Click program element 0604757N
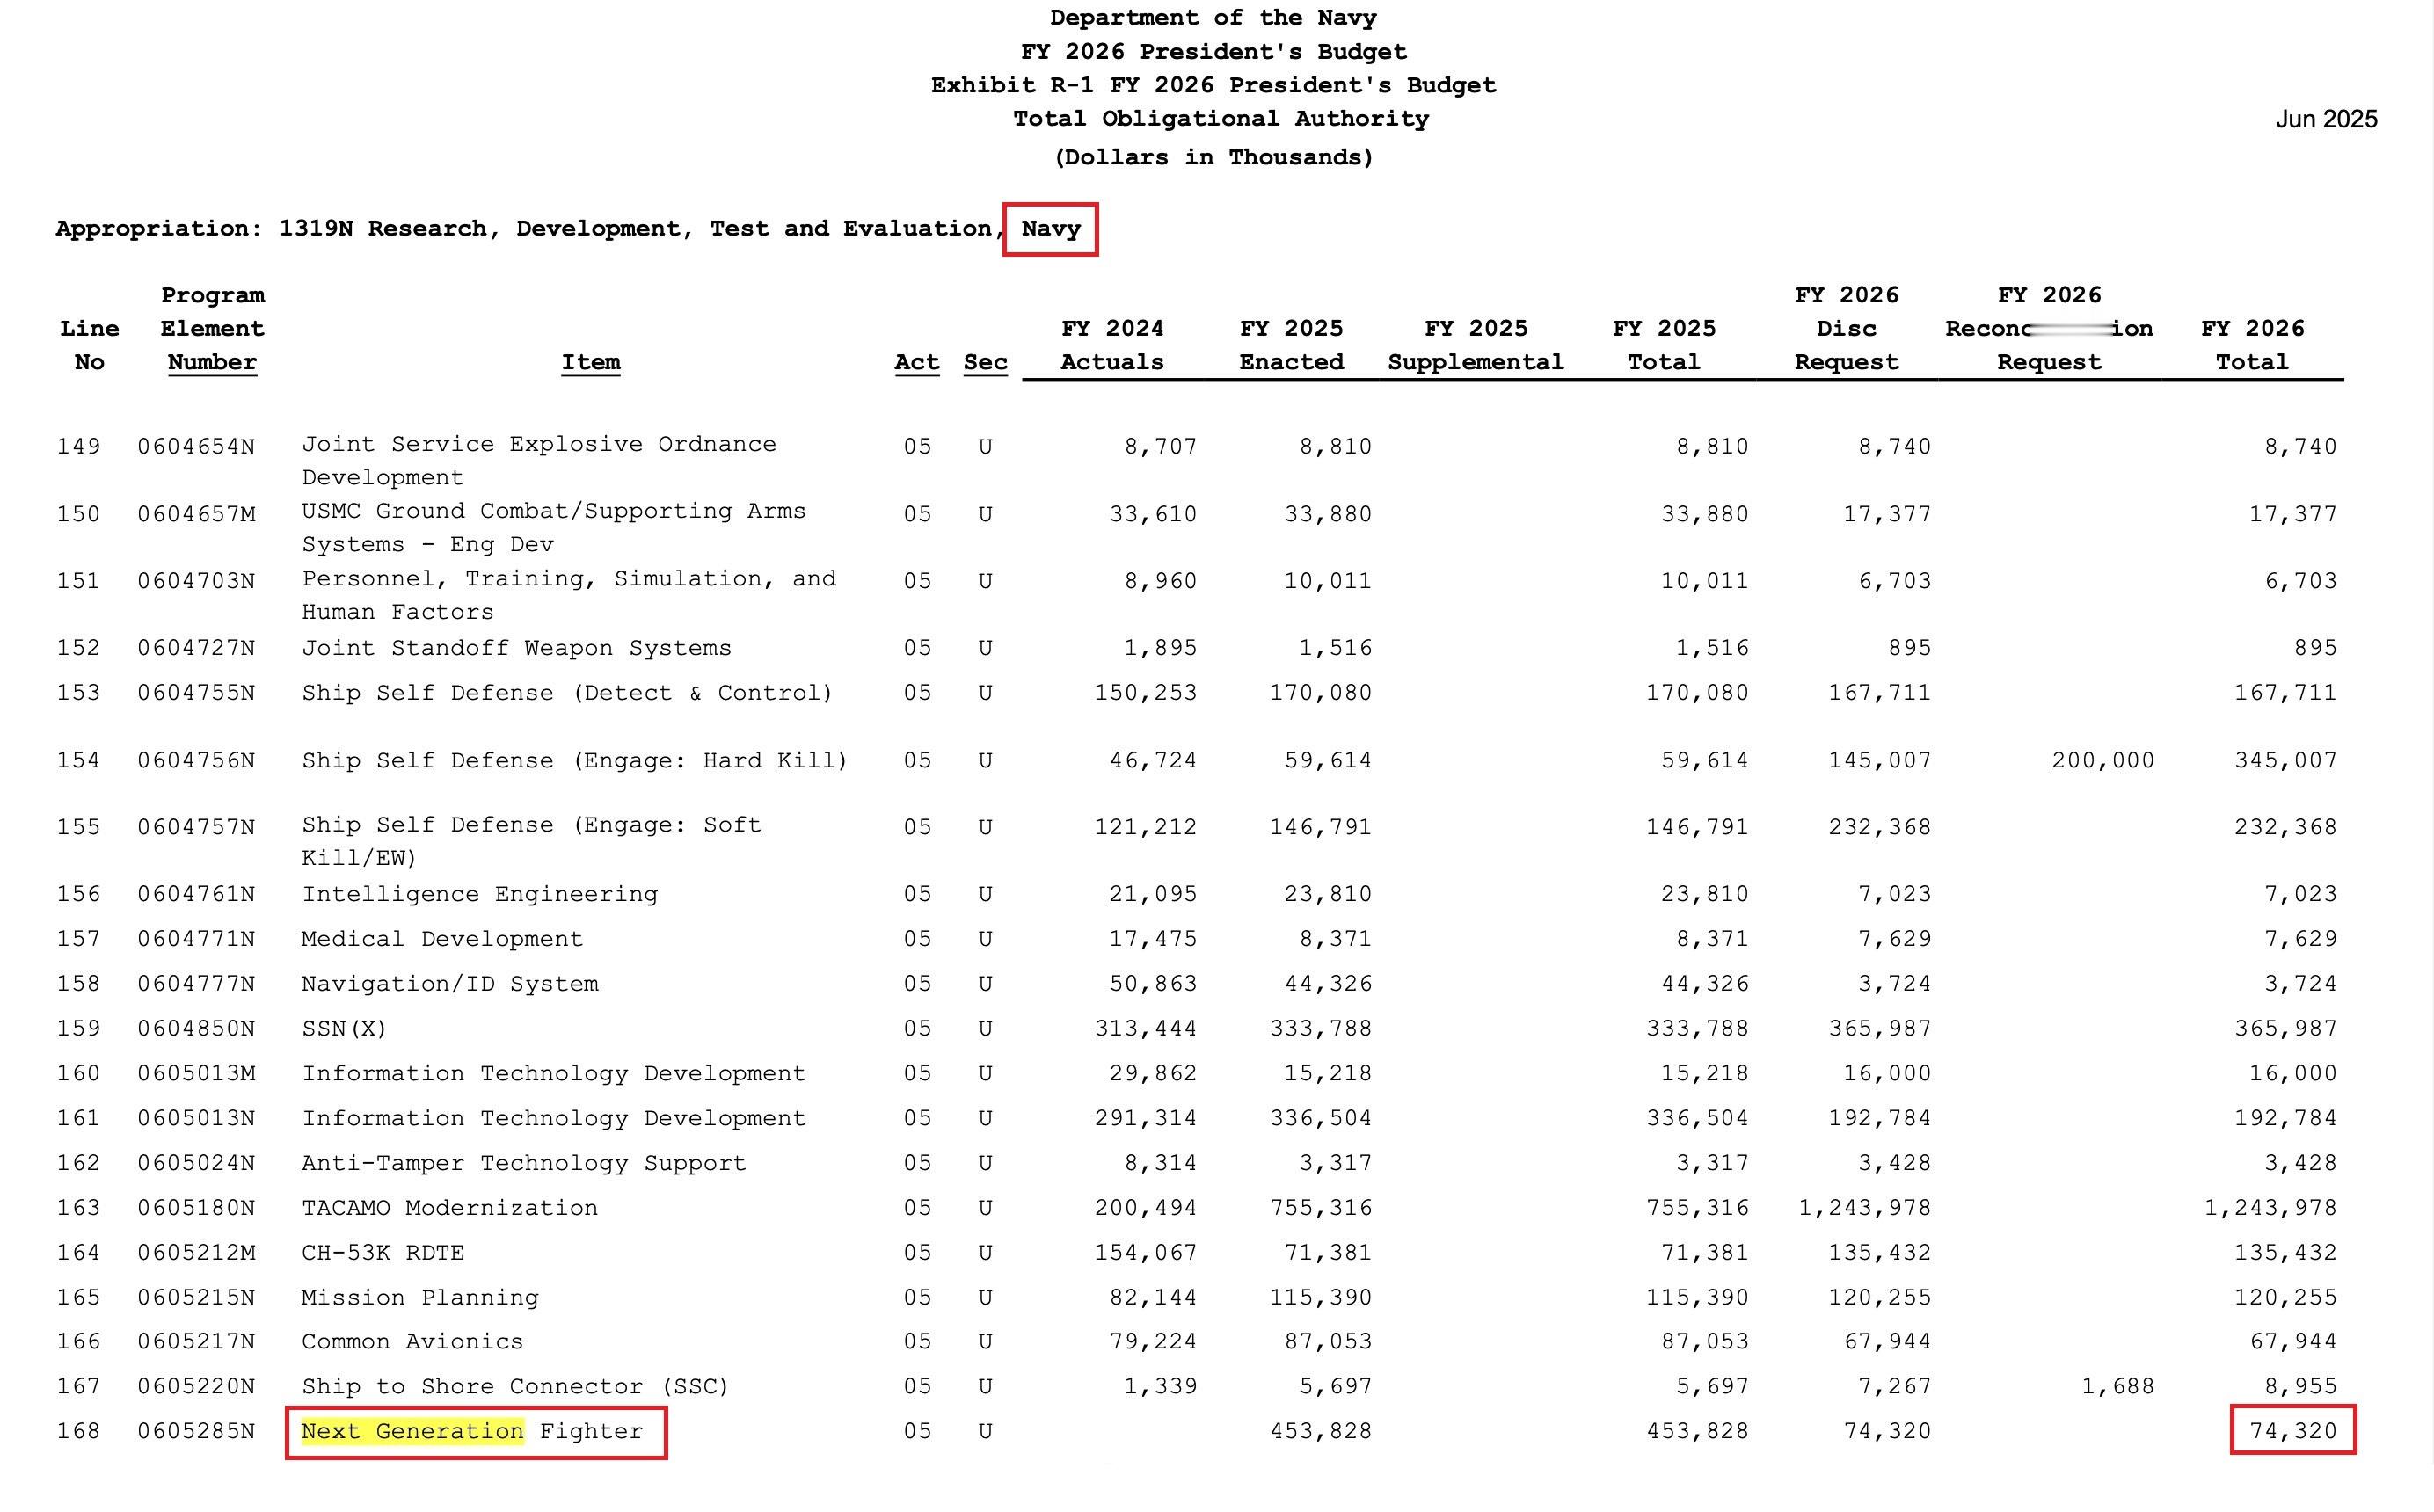The image size is (2434, 1512). pyautogui.click(x=196, y=827)
